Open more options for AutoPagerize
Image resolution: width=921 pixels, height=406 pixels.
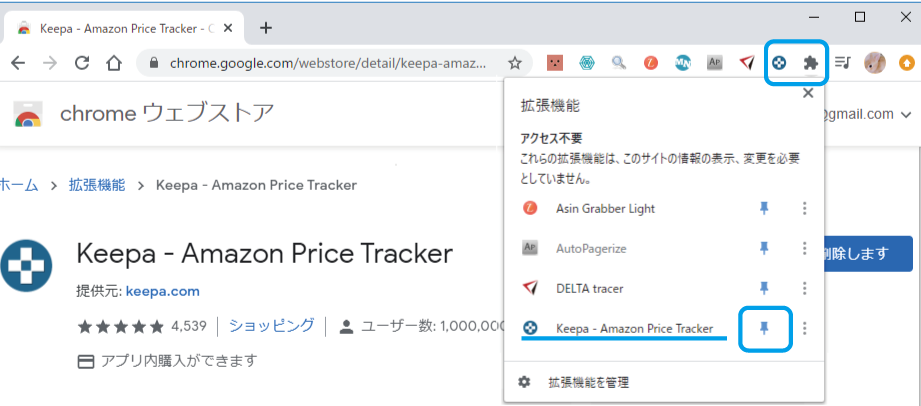click(x=804, y=248)
